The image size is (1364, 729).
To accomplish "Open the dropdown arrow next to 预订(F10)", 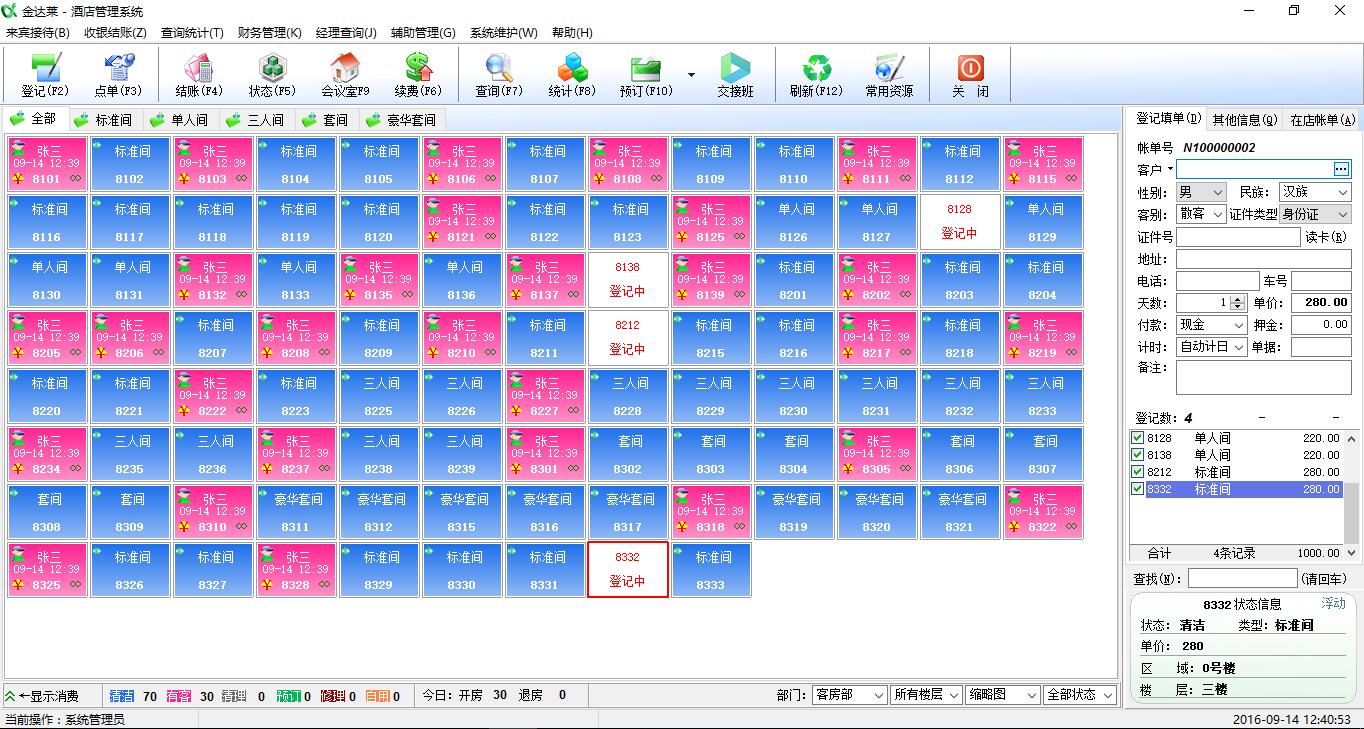I will click(691, 75).
